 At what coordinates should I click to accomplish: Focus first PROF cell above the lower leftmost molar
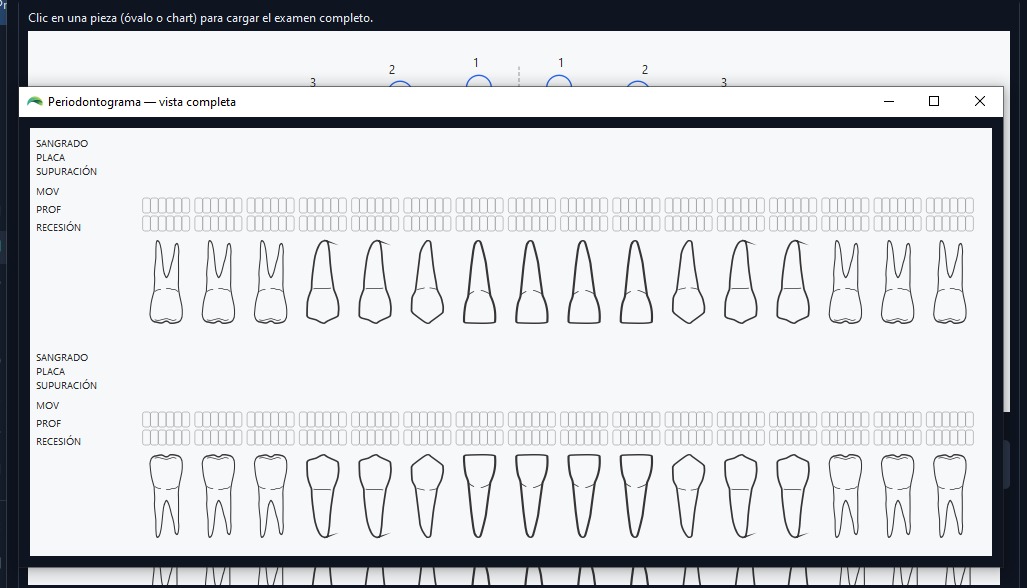(146, 419)
